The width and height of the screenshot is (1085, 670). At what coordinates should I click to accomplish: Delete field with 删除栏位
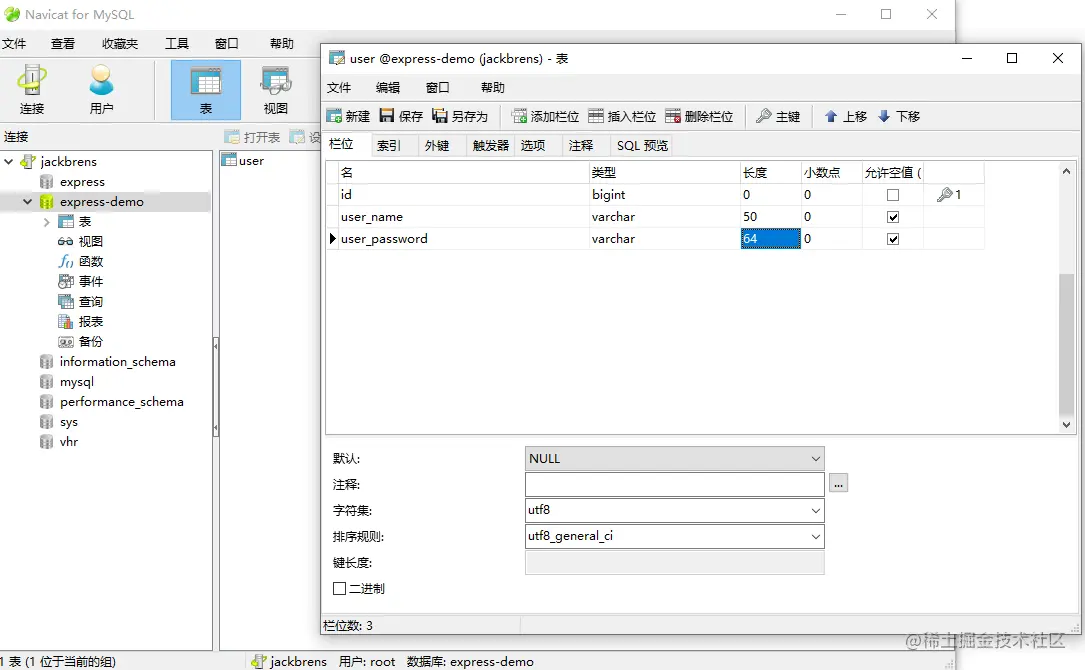tap(699, 116)
